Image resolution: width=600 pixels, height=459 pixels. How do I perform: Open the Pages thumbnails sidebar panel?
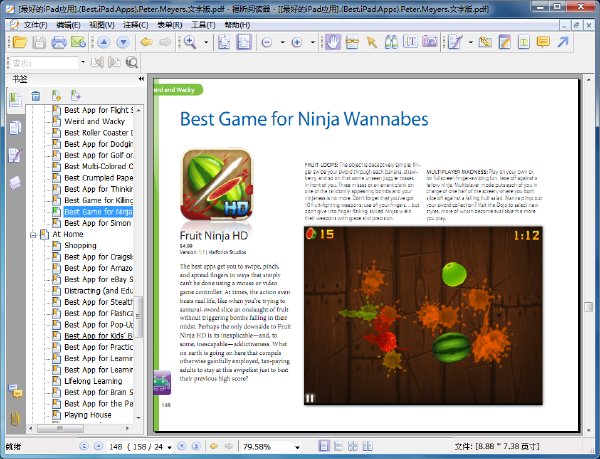pos(15,128)
